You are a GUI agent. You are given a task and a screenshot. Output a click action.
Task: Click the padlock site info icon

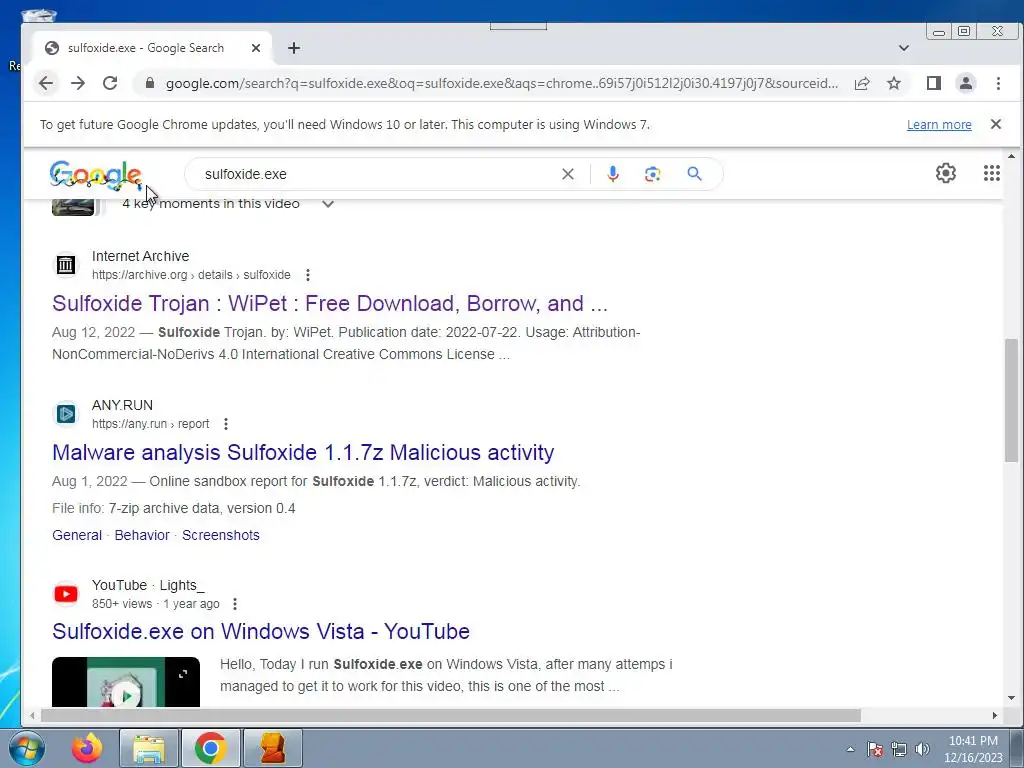click(150, 83)
